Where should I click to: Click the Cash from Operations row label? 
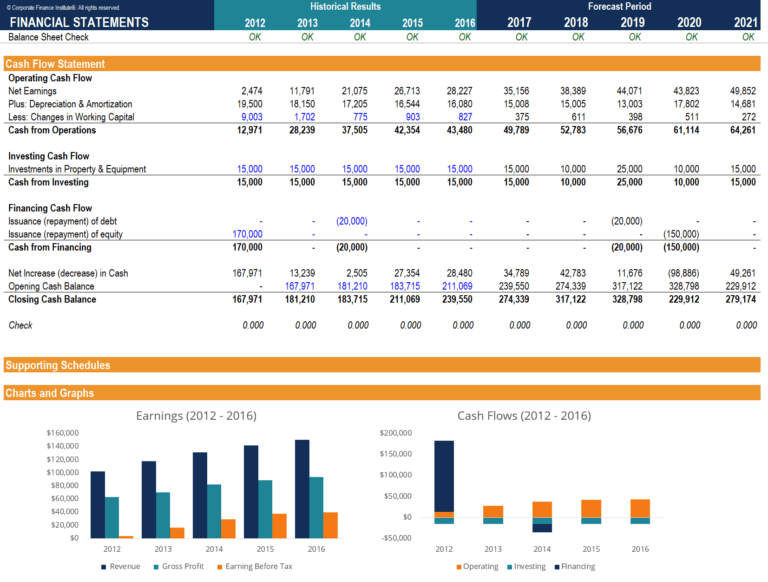(52, 130)
